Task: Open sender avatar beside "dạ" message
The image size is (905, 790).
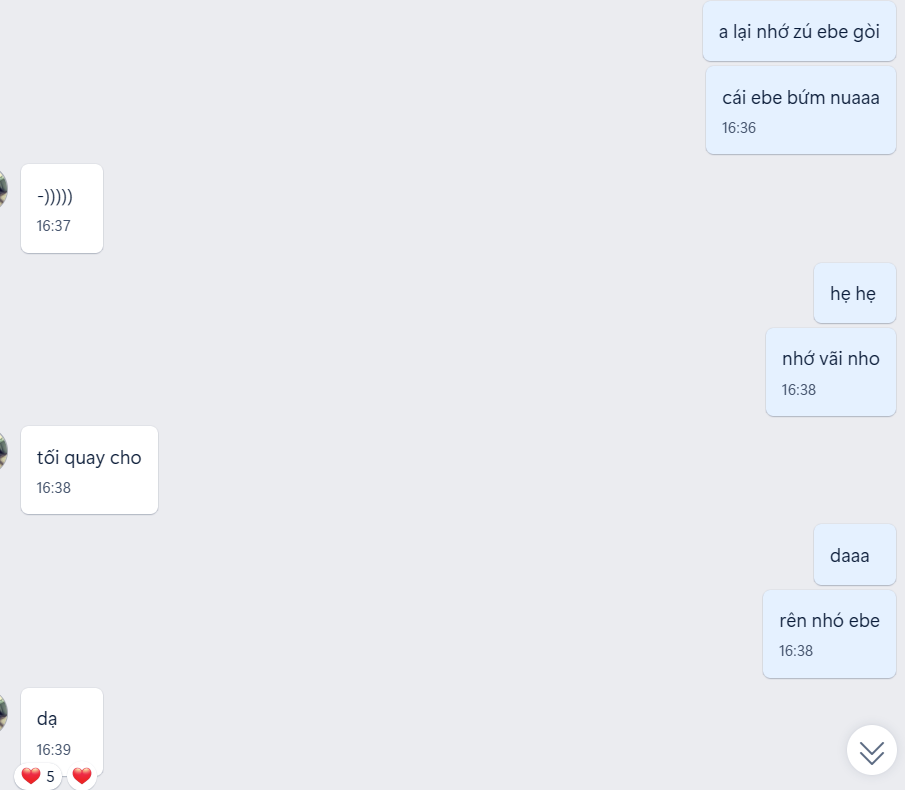Action: [x=3, y=713]
